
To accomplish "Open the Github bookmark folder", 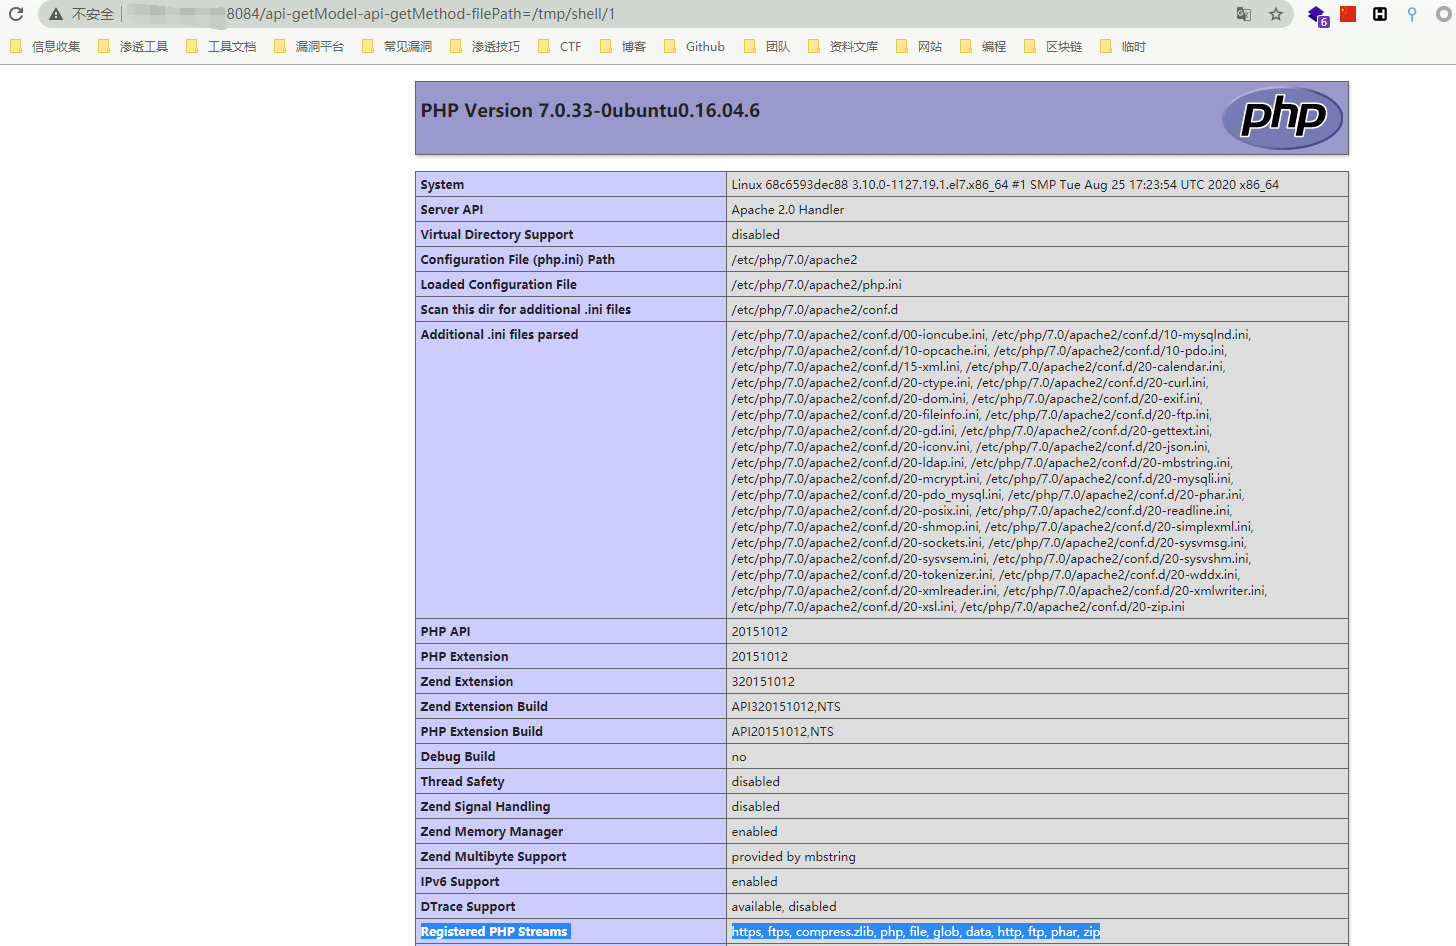I will [x=695, y=46].
